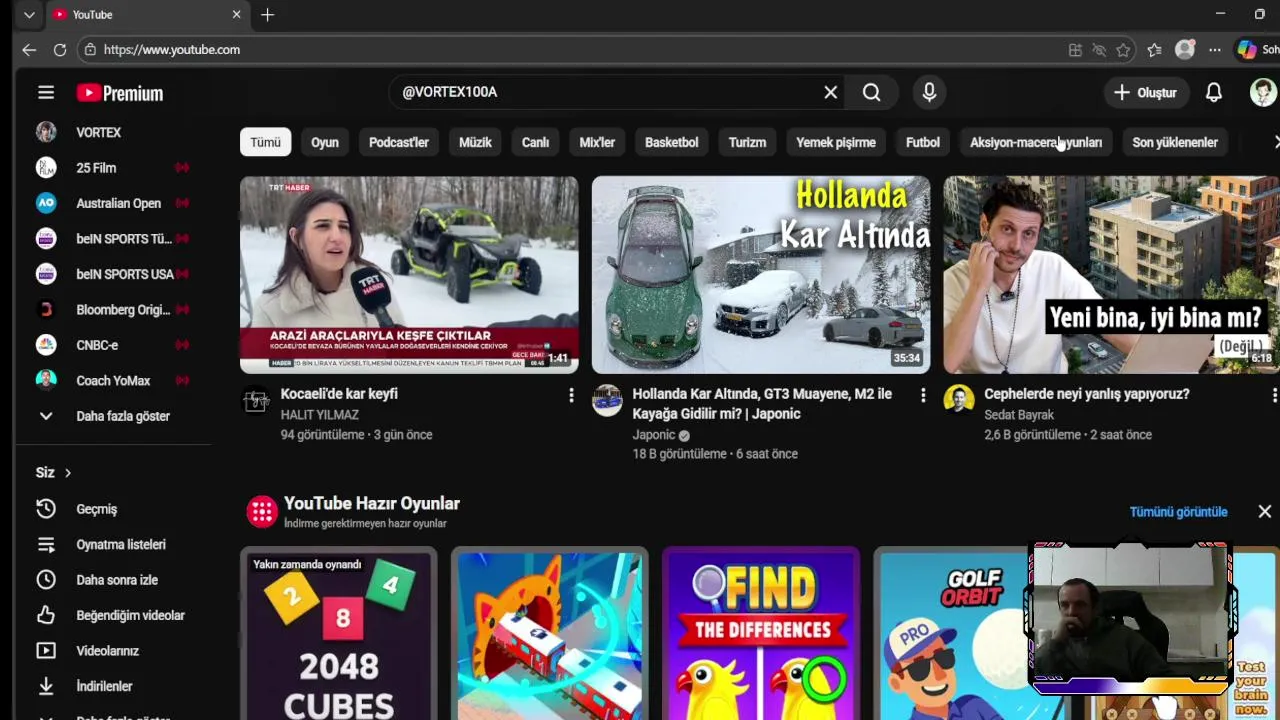Open the account avatar menu
The height and width of the screenshot is (720, 1280).
tap(1263, 92)
